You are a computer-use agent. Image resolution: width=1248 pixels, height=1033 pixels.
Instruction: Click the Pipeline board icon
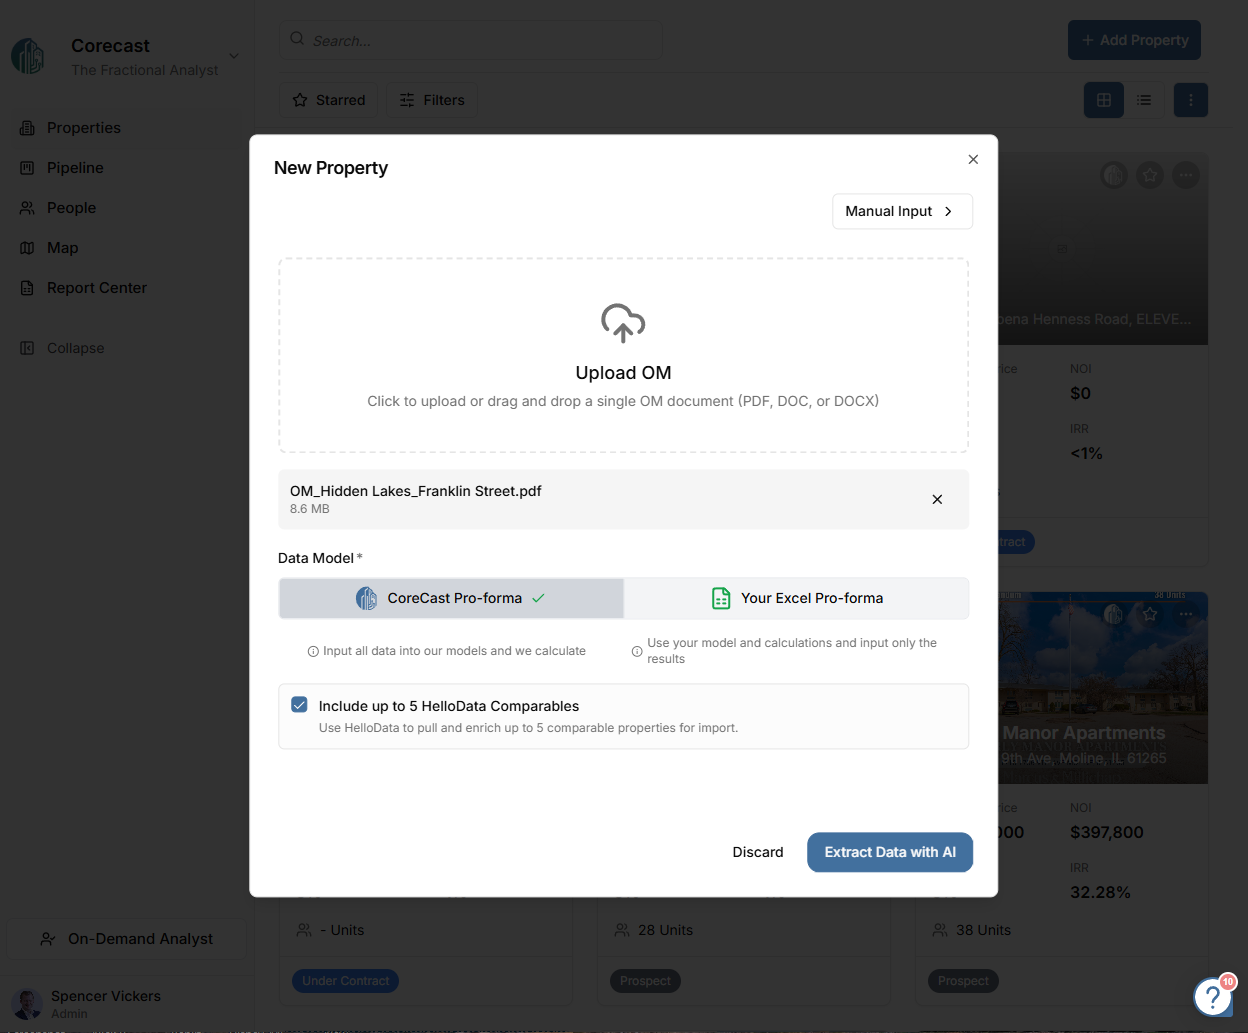coord(27,168)
